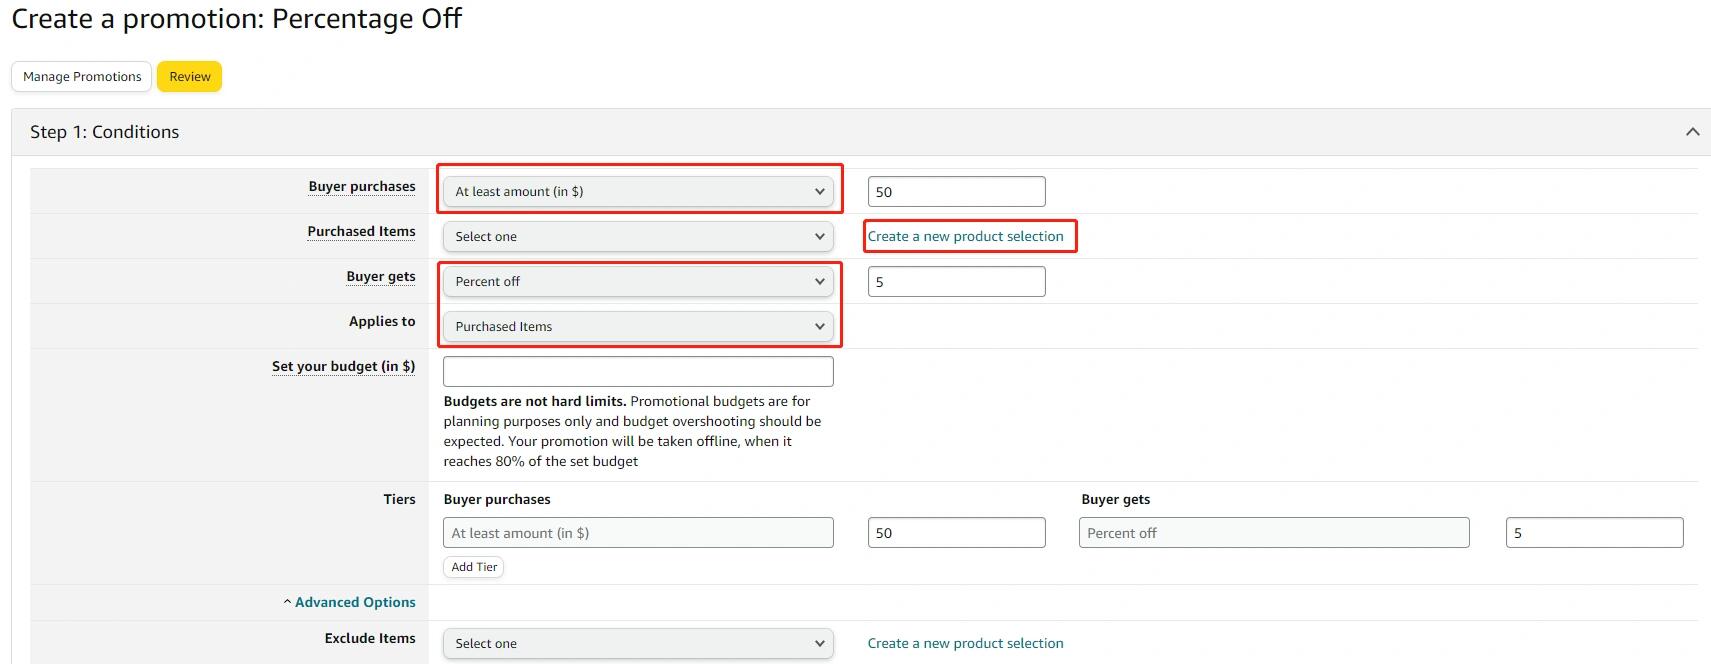Open the Applies to Purchased Items dropdown
1711x664 pixels.
[638, 326]
